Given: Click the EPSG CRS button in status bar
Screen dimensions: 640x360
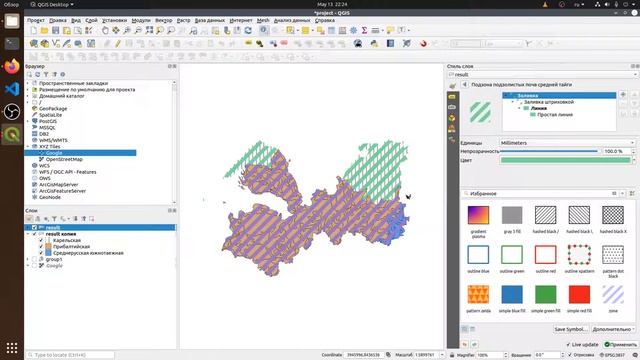Looking at the screenshot, I should pos(612,355).
